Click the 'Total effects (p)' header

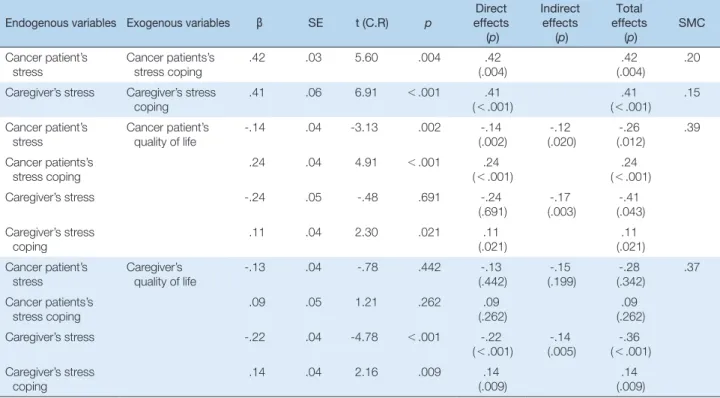click(629, 23)
